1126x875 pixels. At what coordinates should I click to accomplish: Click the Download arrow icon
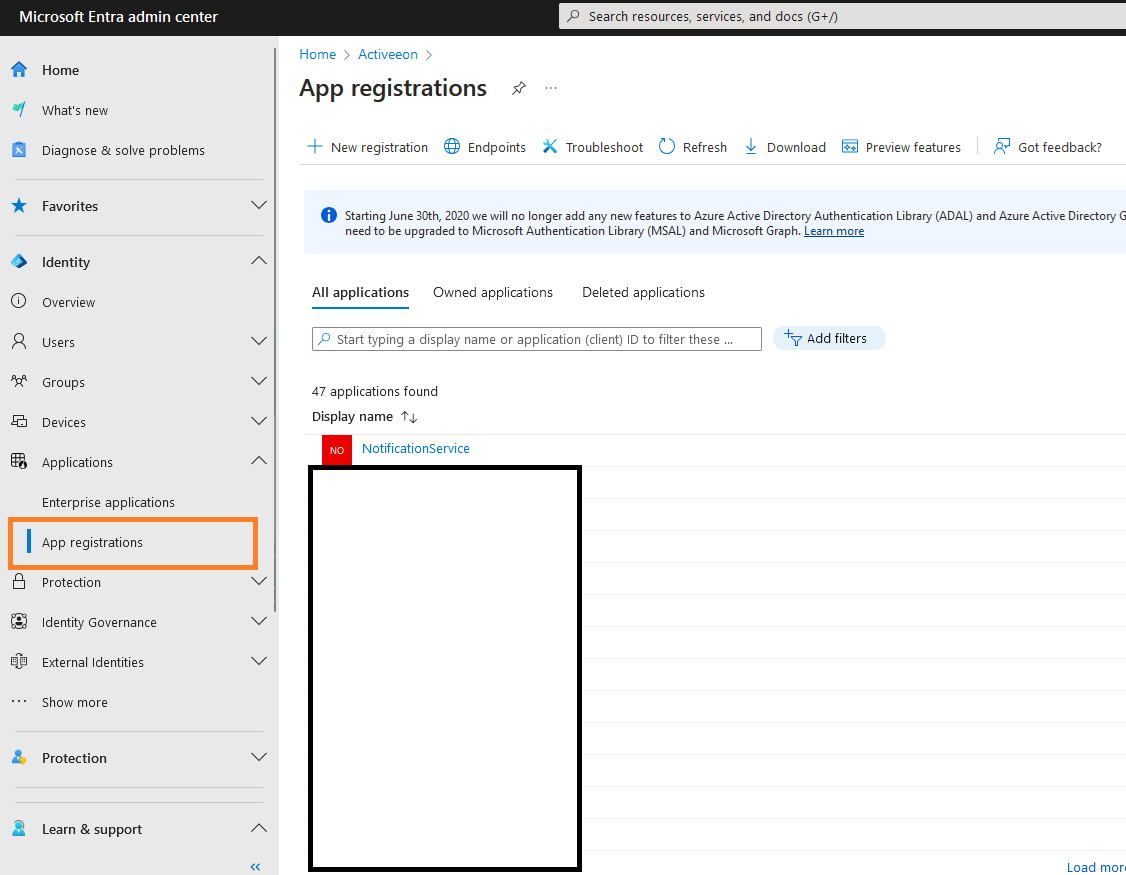(750, 147)
